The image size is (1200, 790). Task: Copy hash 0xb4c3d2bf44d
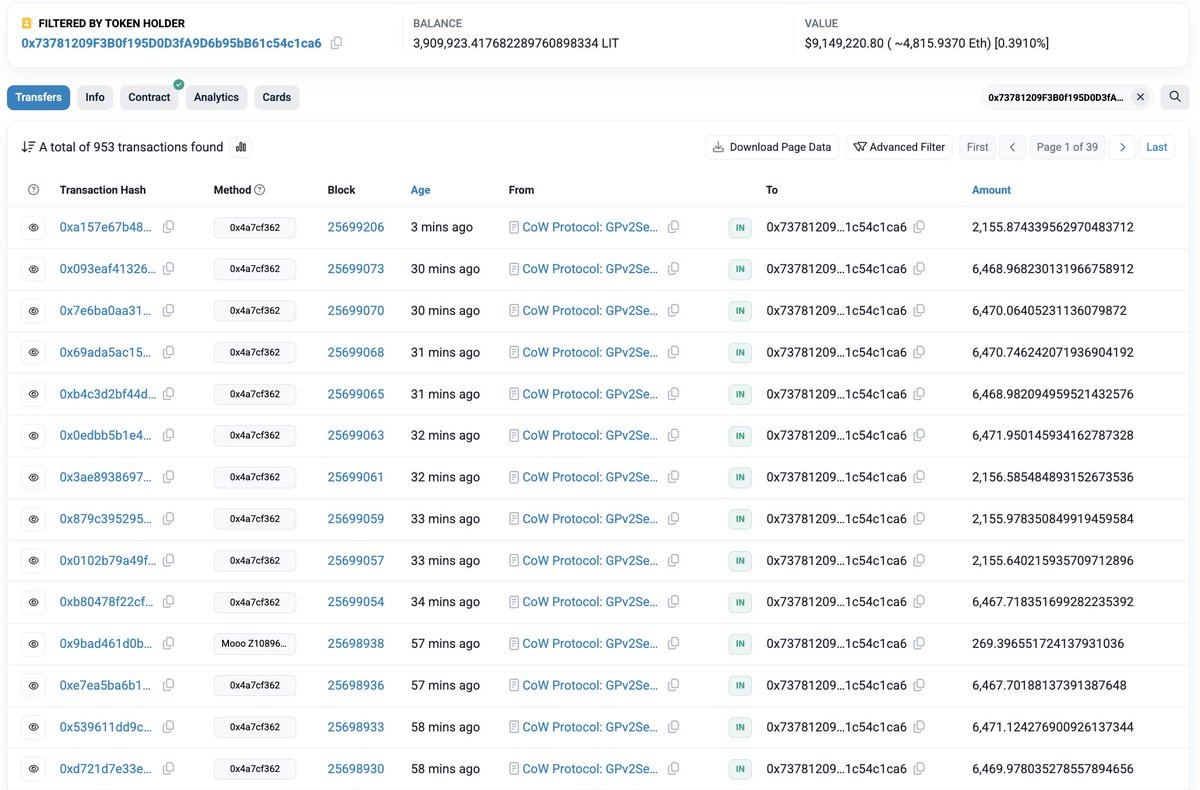pos(168,394)
